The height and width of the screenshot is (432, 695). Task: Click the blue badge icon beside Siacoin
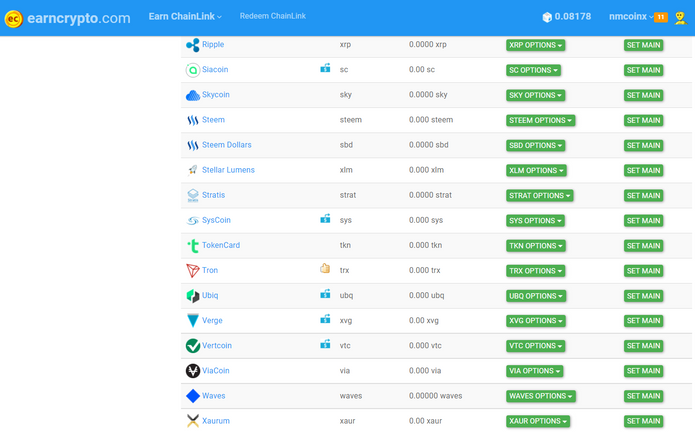click(325, 68)
